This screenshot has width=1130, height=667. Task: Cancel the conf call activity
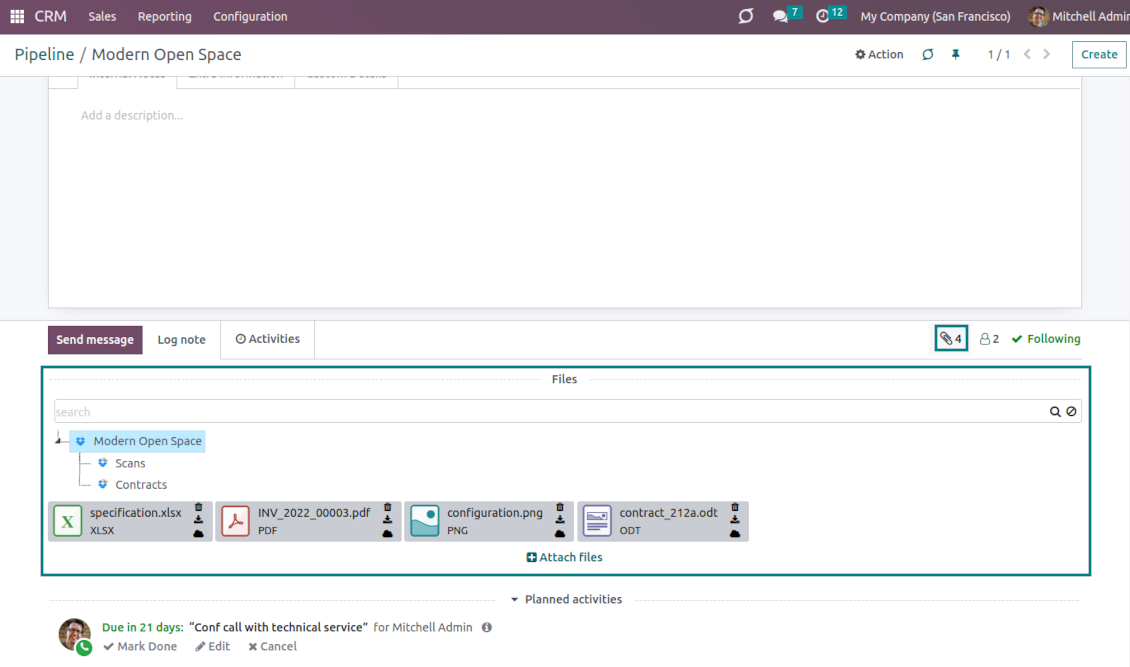click(272, 646)
